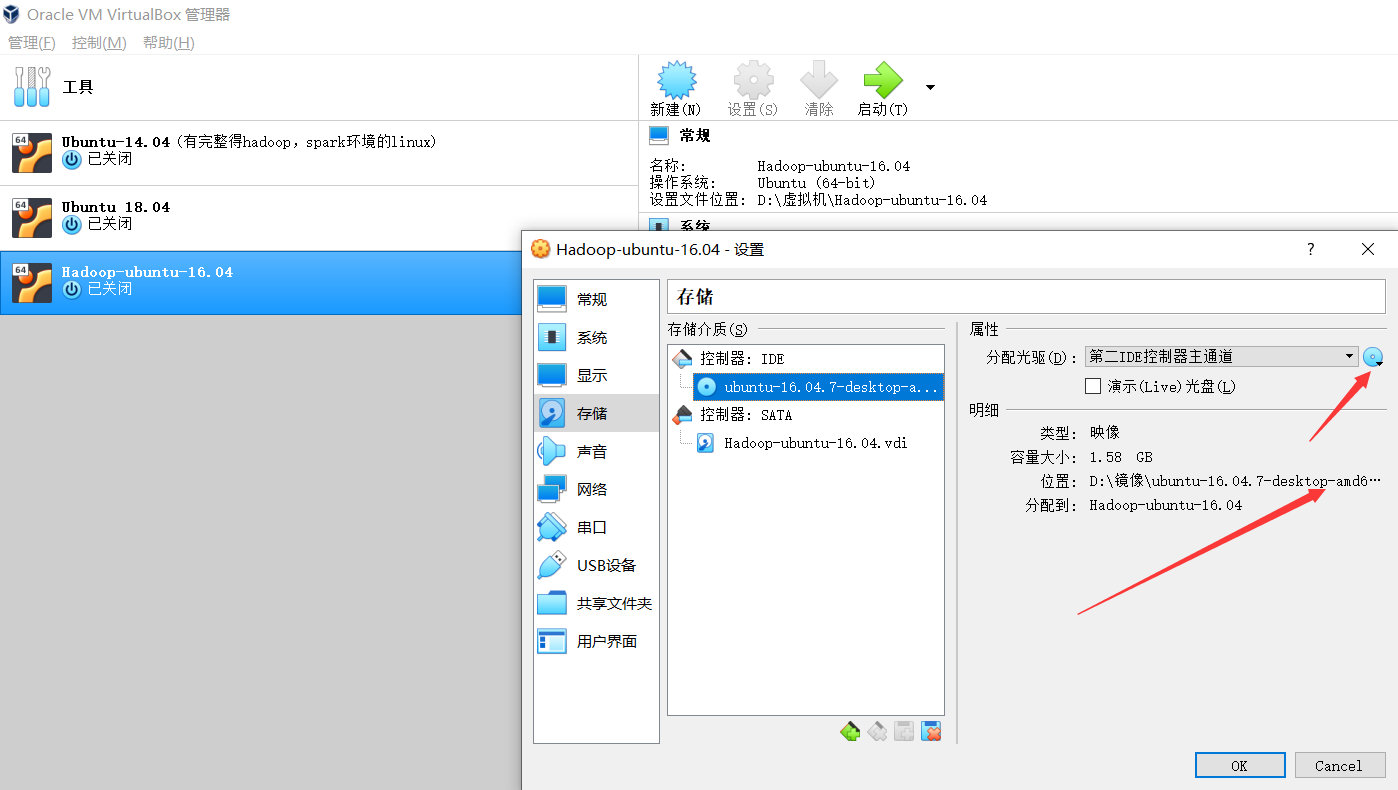The height and width of the screenshot is (790, 1398).
Task: Open 显示 settings category
Action: coord(596,375)
